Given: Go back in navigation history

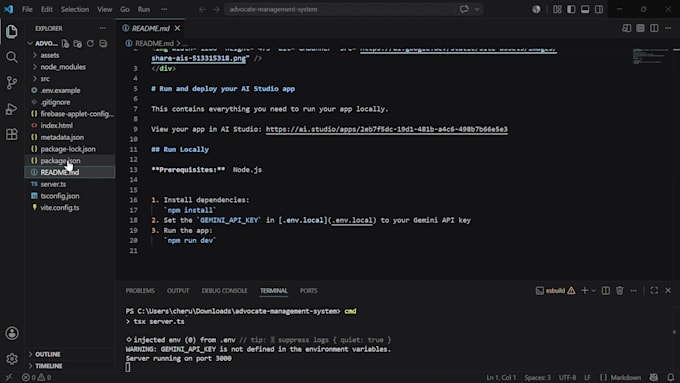Looking at the screenshot, I should point(202,9).
